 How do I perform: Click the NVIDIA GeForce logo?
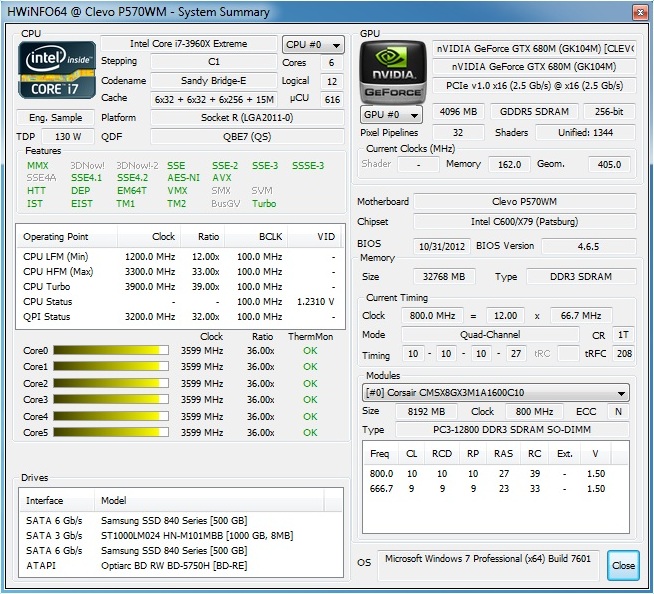[x=393, y=72]
